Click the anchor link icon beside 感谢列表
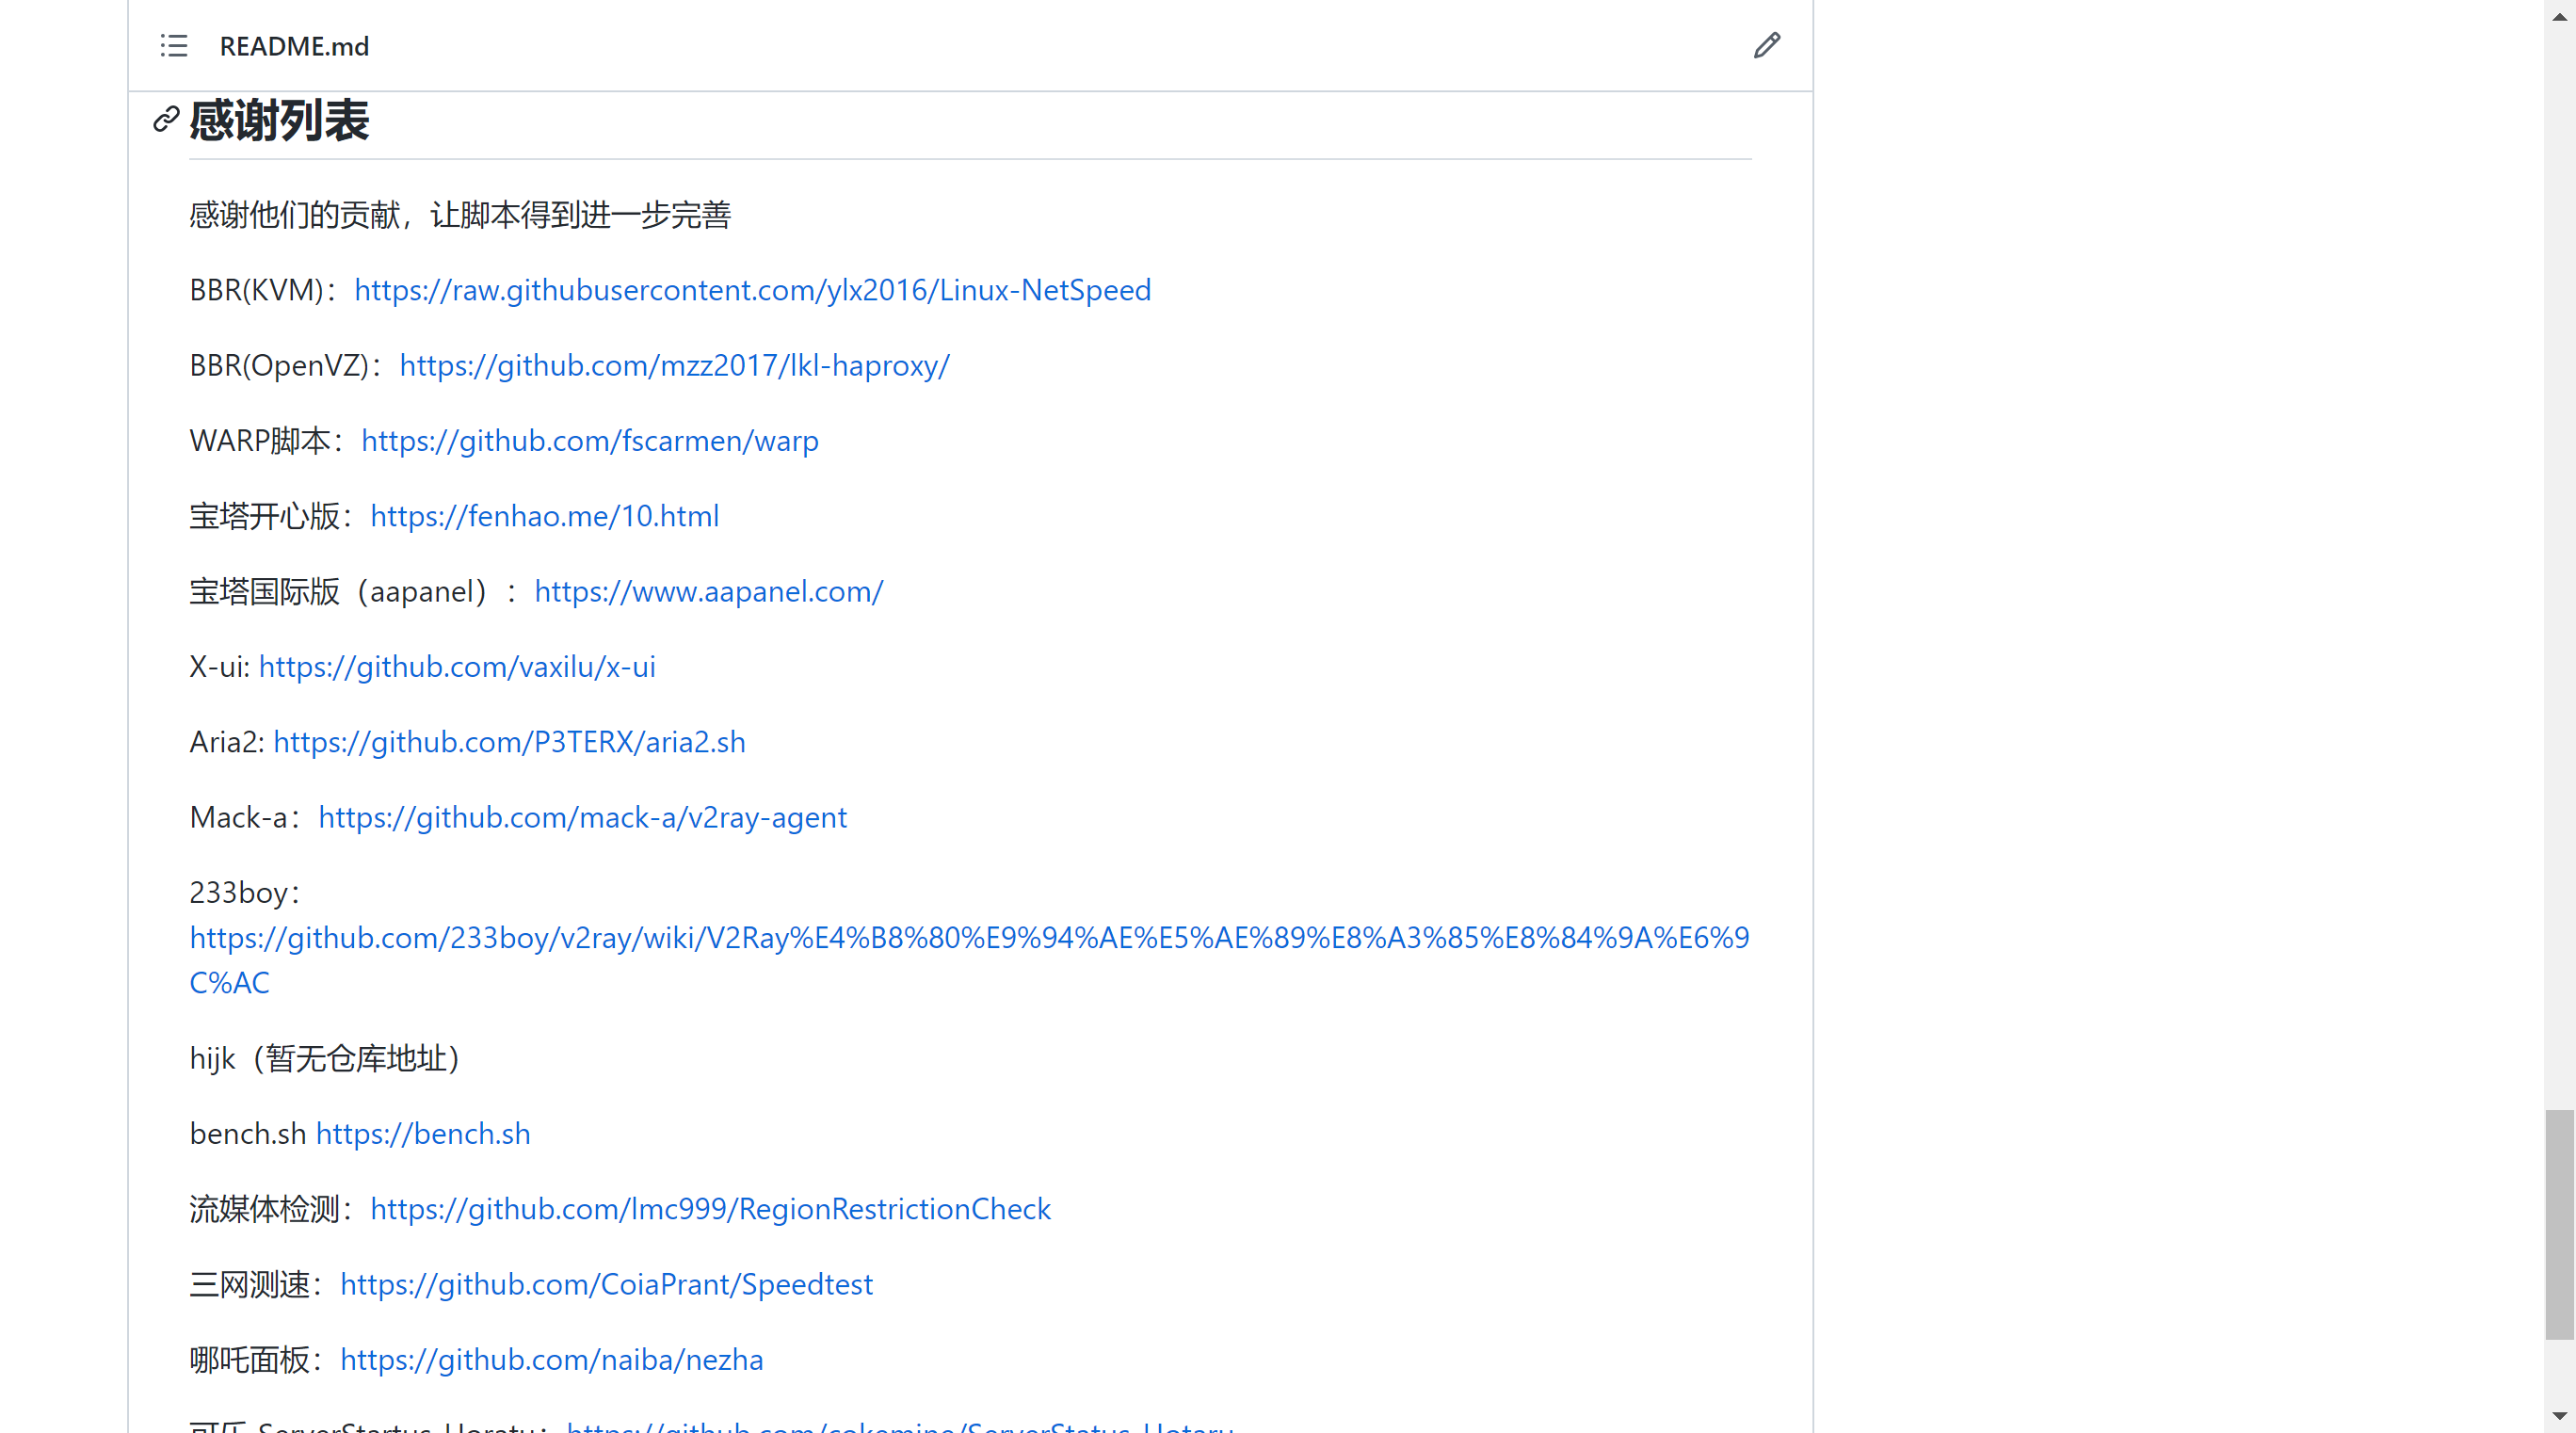This screenshot has height=1433, width=2576. (166, 120)
